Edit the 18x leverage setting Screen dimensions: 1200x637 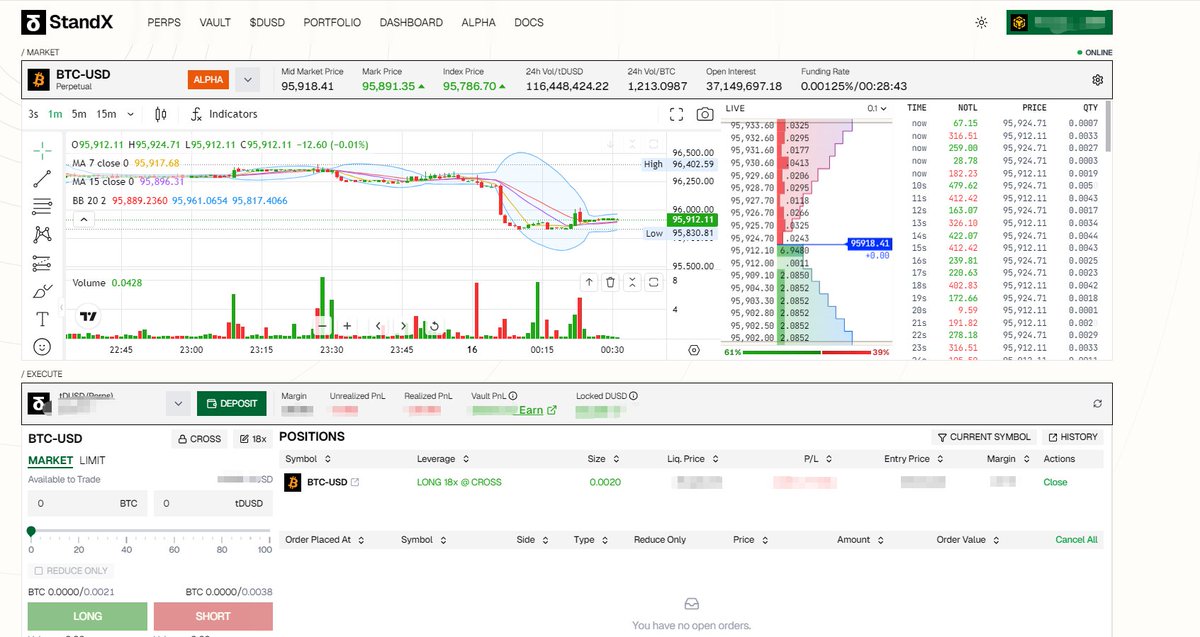point(253,439)
